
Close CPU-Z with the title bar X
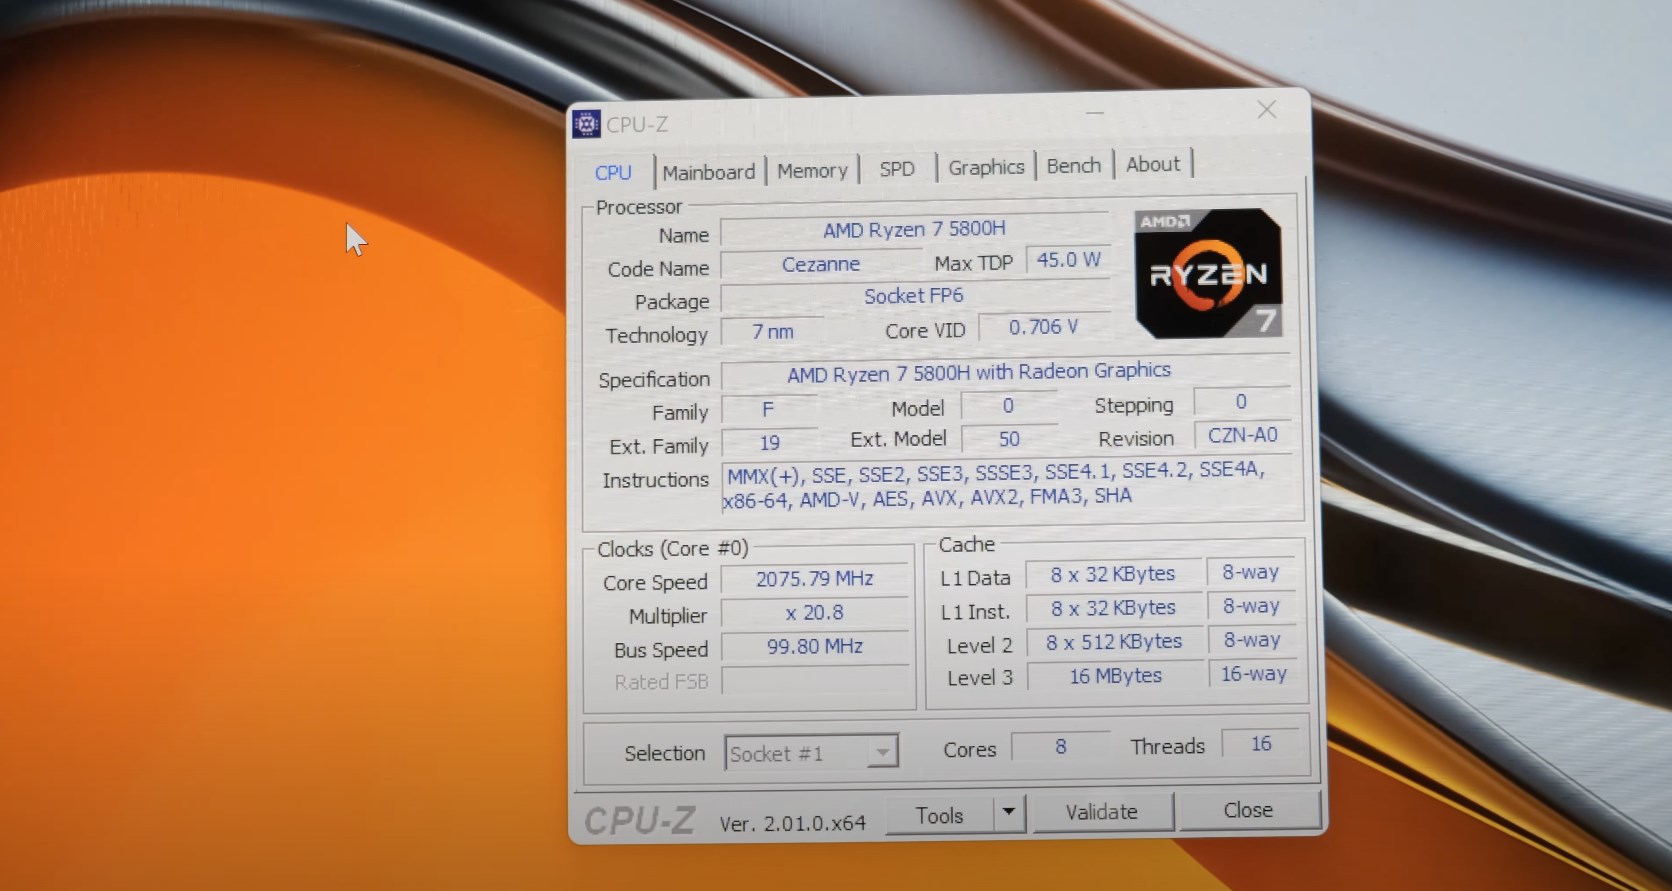pos(1266,110)
